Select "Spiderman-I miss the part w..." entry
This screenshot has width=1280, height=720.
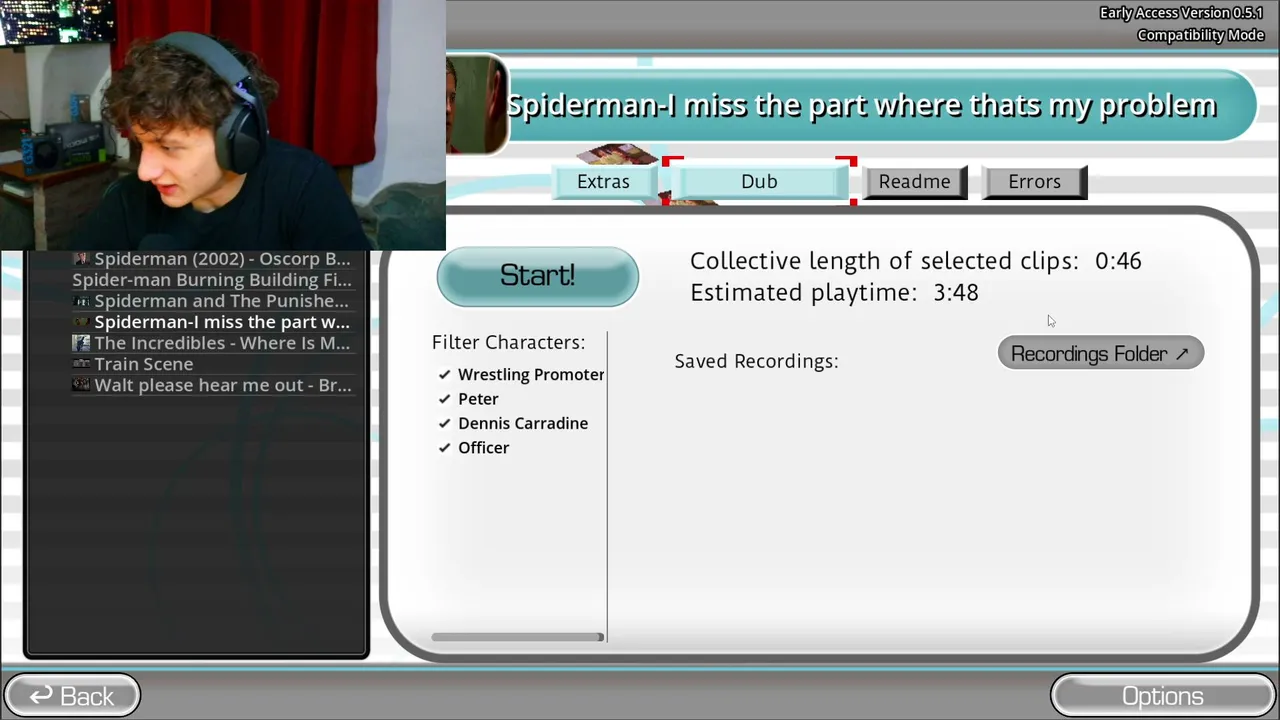[x=212, y=322]
